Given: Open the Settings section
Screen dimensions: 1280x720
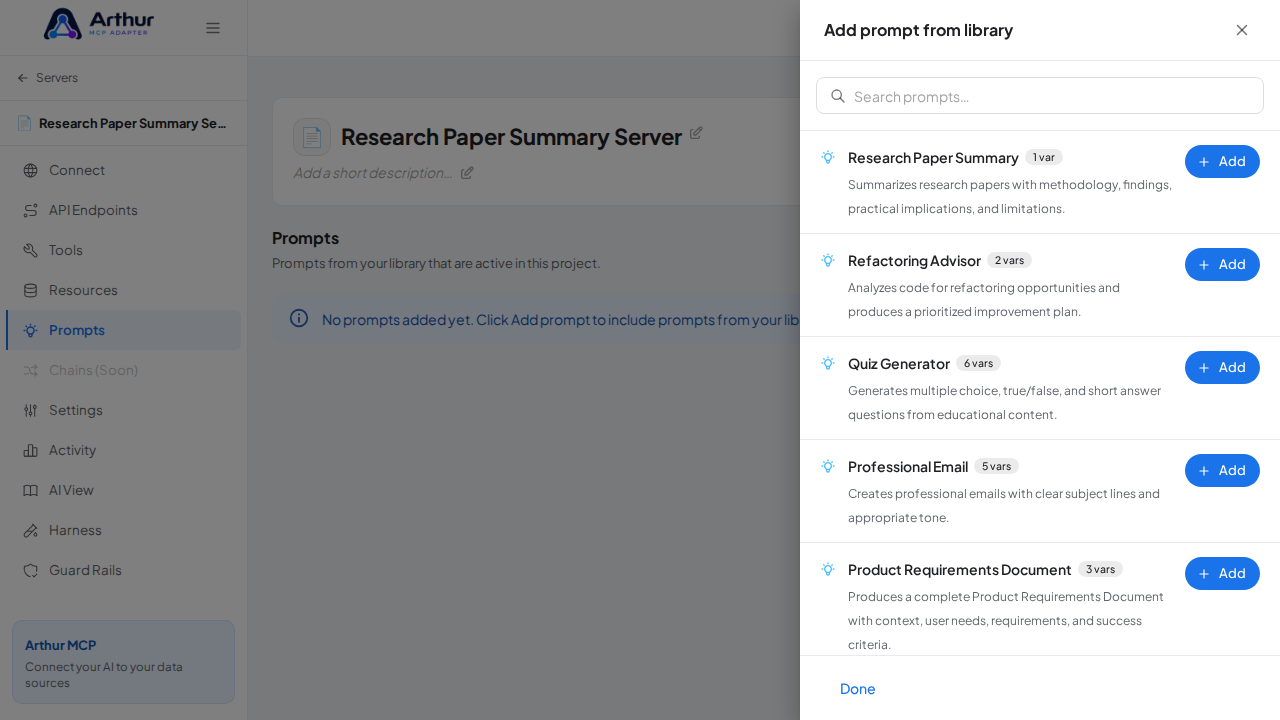Looking at the screenshot, I should coord(123,410).
